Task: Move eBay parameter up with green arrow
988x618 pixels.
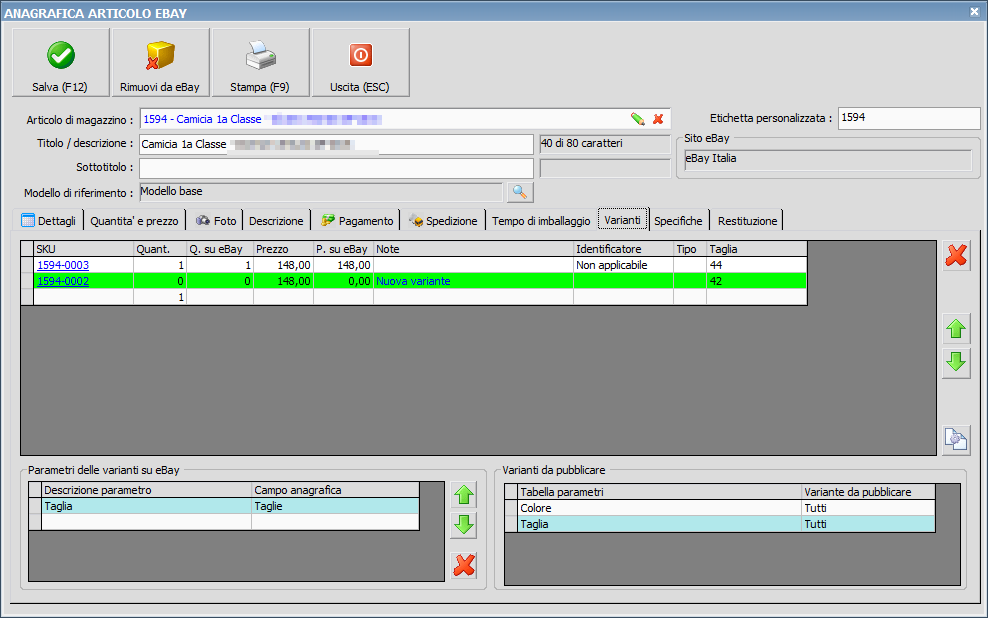Action: (463, 494)
